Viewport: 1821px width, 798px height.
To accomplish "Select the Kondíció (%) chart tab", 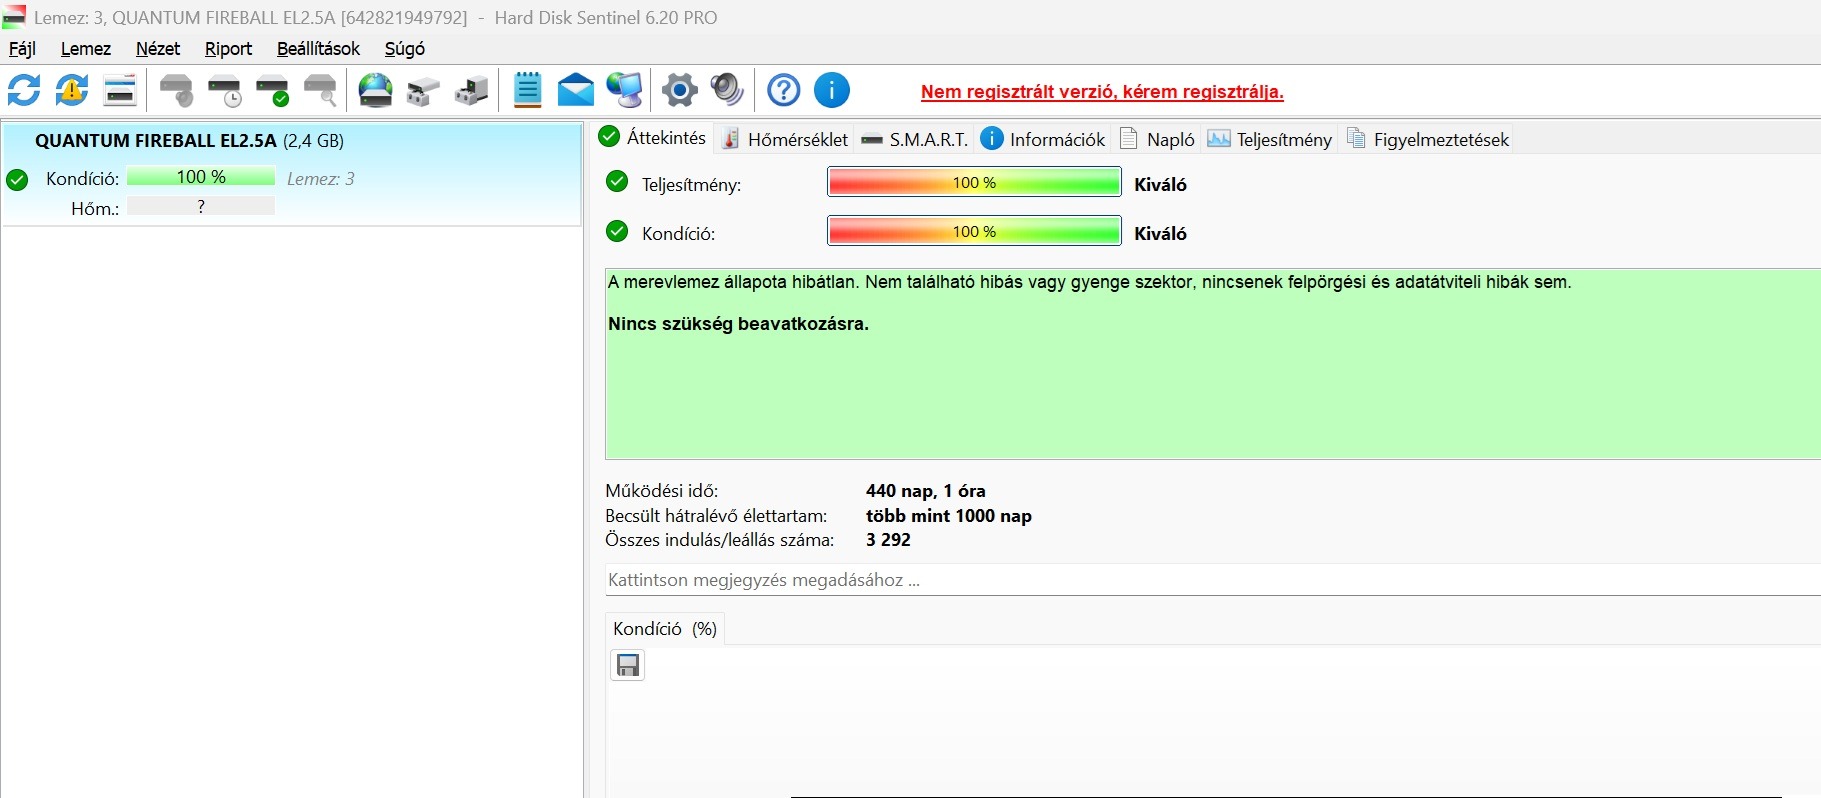I will (x=665, y=629).
